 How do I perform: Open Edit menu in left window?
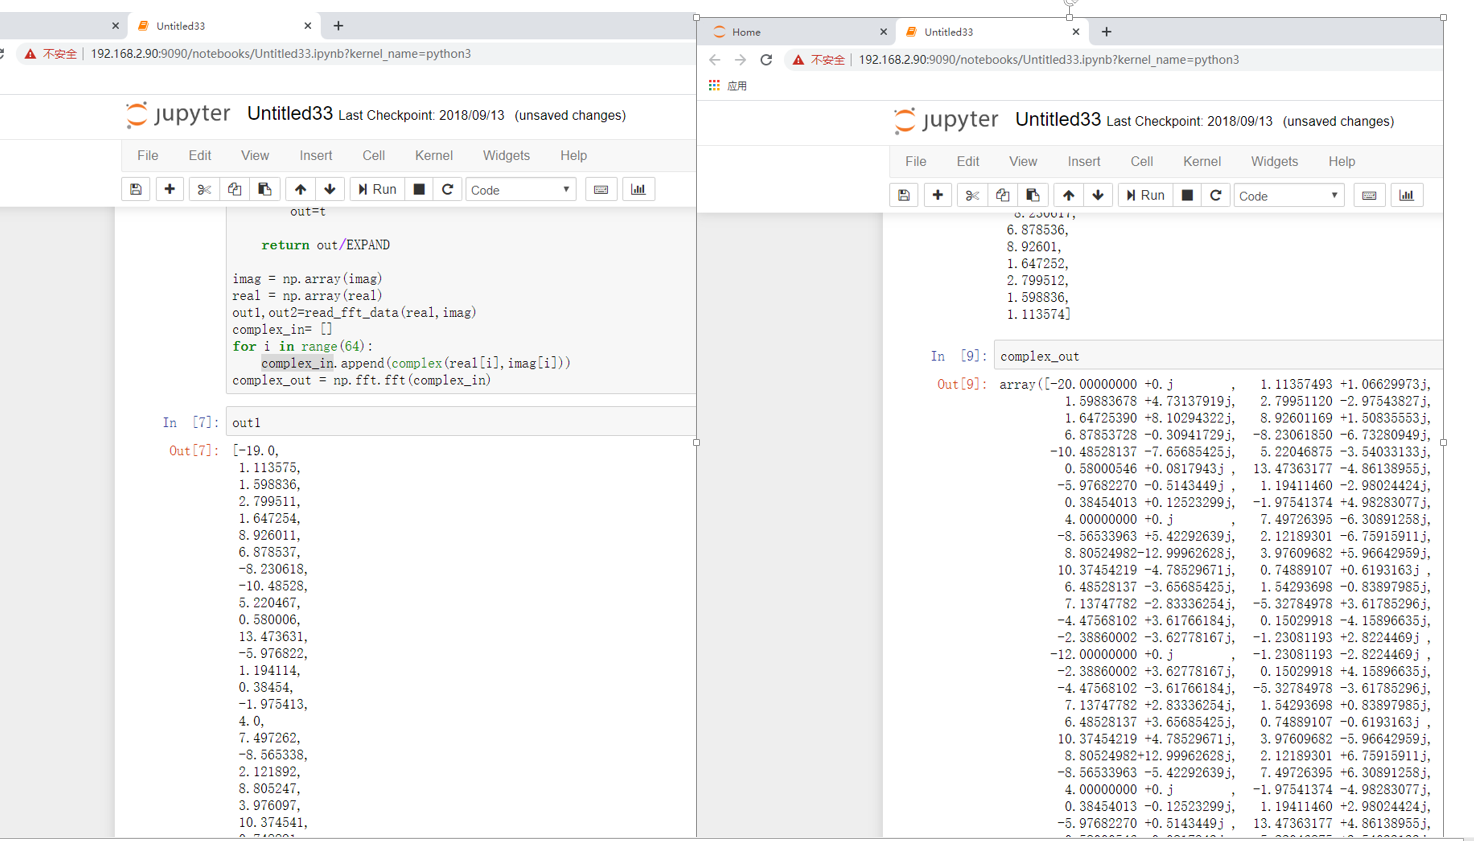point(200,155)
